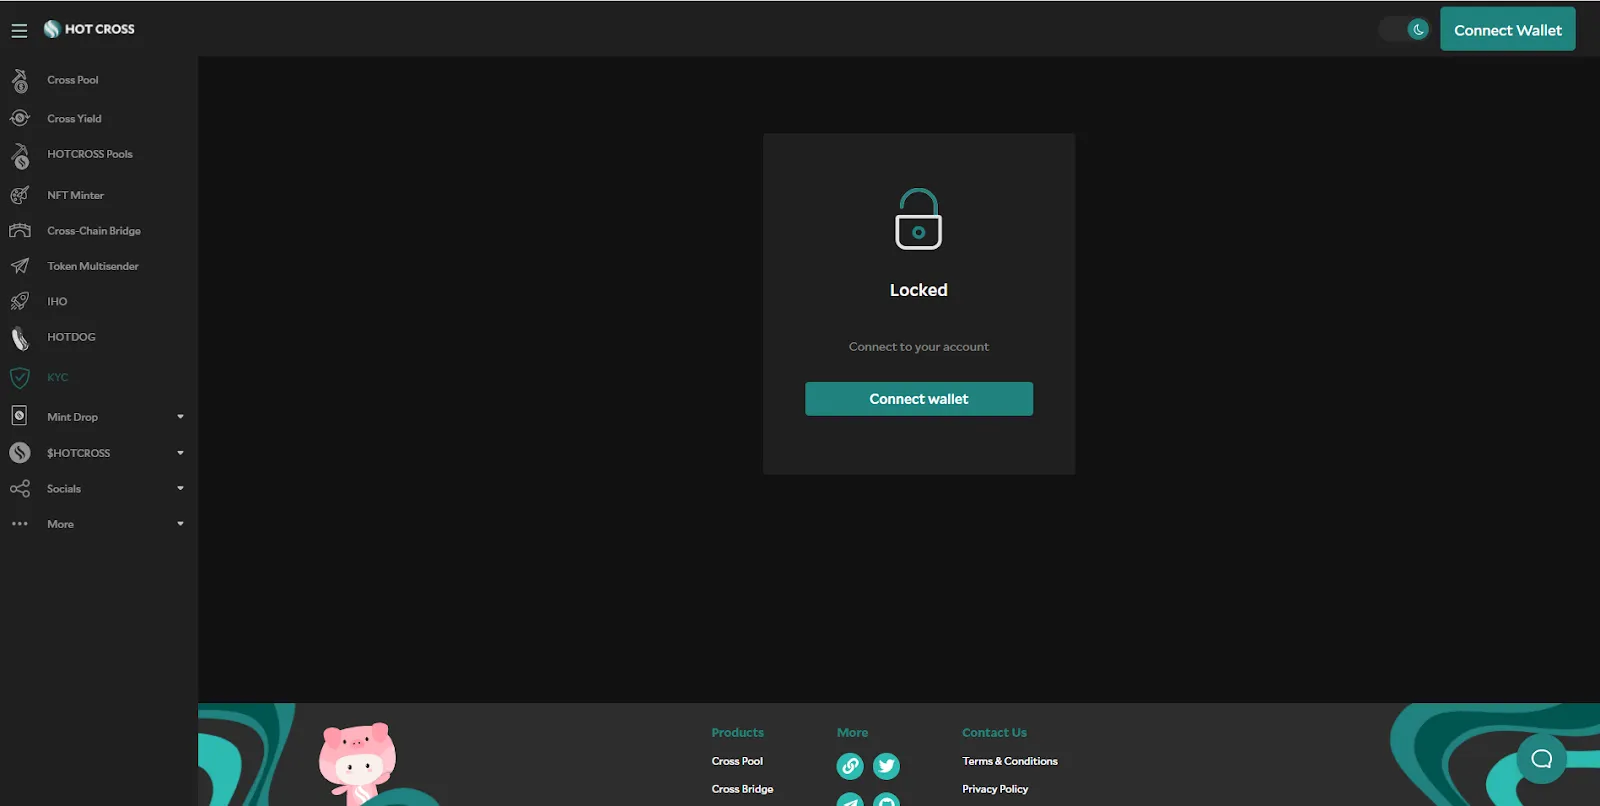The height and width of the screenshot is (806, 1600).
Task: Click the $HOTCROSS coin icon
Action: [20, 453]
